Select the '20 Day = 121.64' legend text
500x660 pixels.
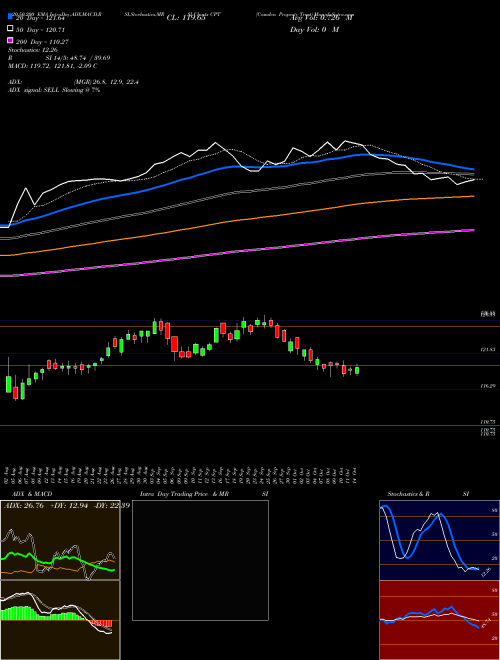[x=40, y=18]
